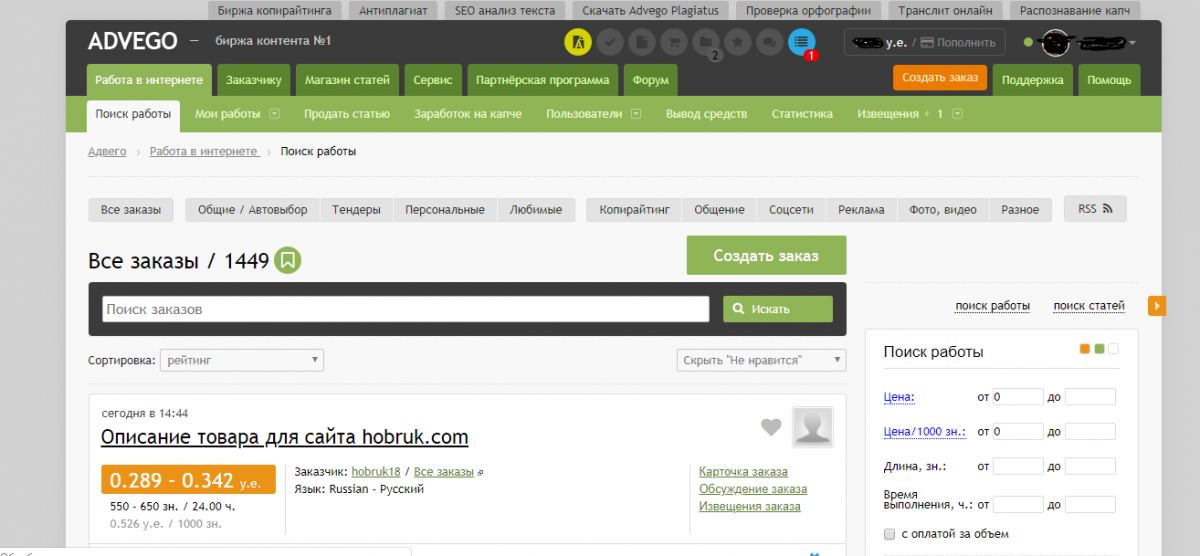Viewport: 1200px width, 556px height.
Task: Select the Персональные filter
Action: 445,210
